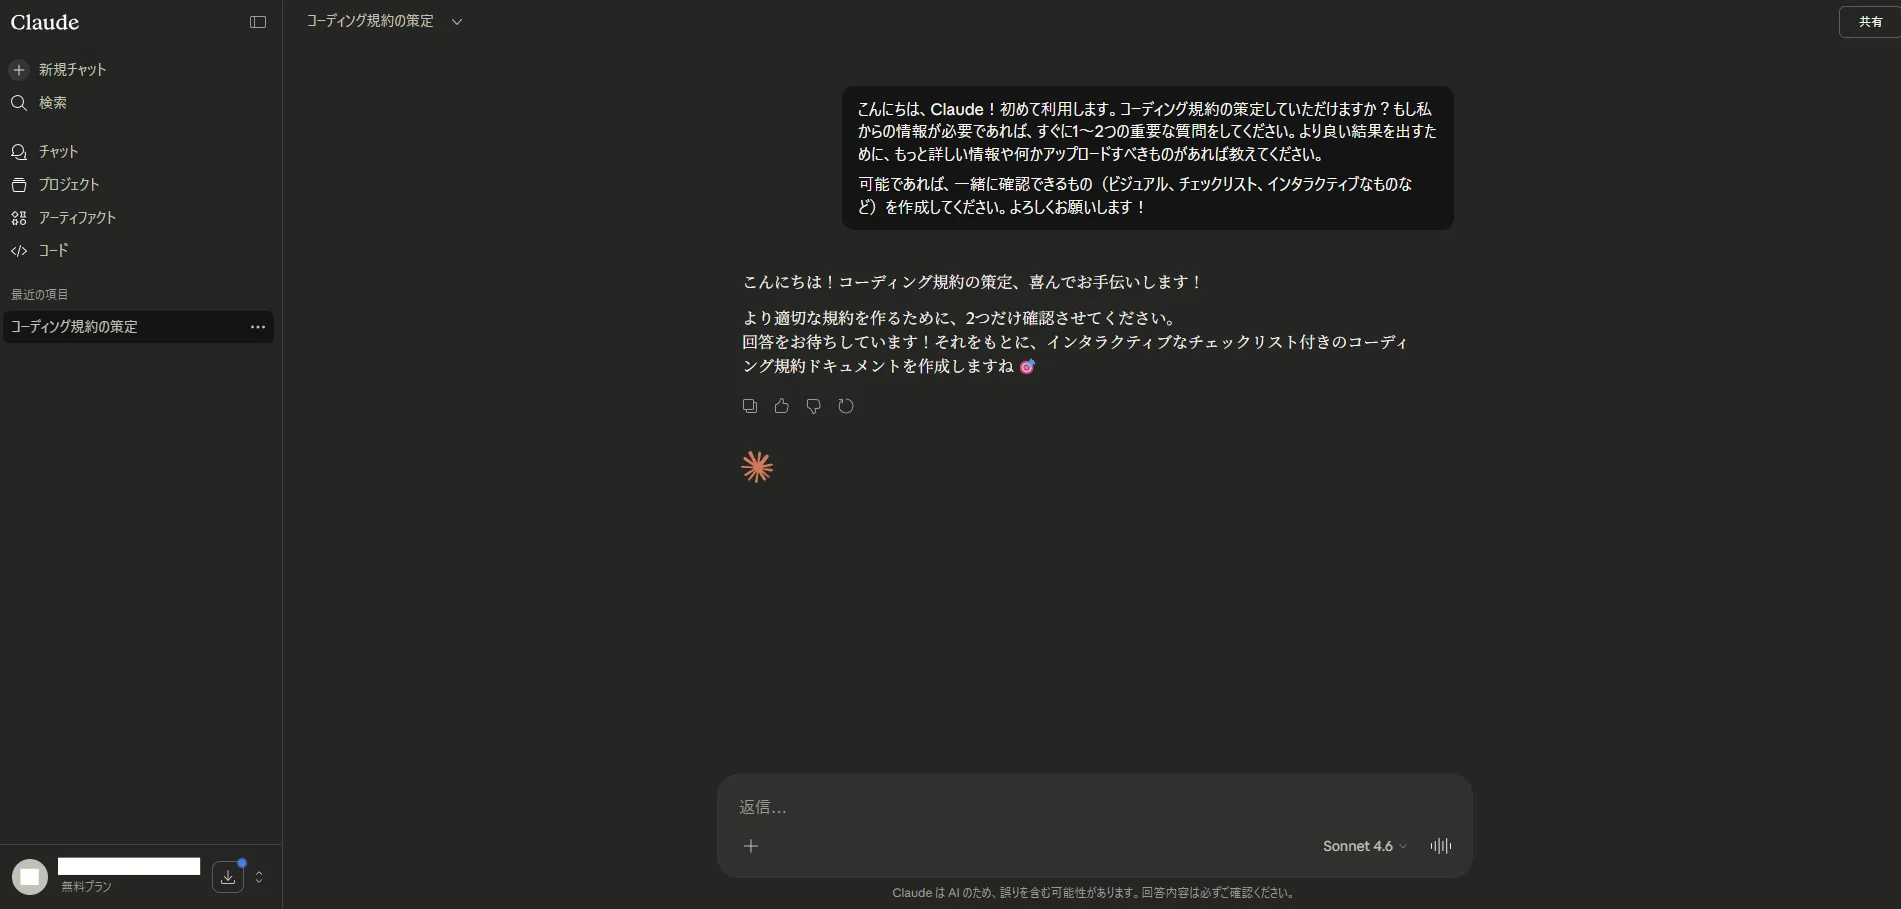Click the plus icon beside 新規チャット
The image size is (1901, 909).
coord(19,70)
